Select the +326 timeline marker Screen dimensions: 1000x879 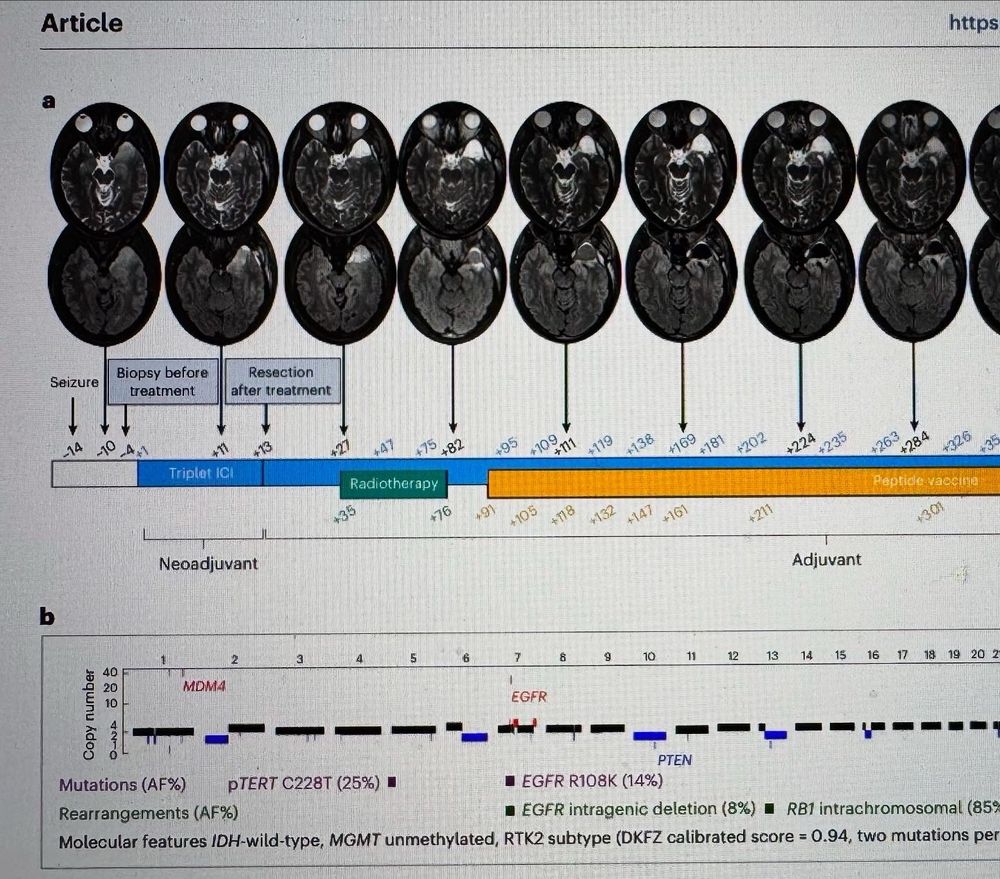[x=957, y=441]
